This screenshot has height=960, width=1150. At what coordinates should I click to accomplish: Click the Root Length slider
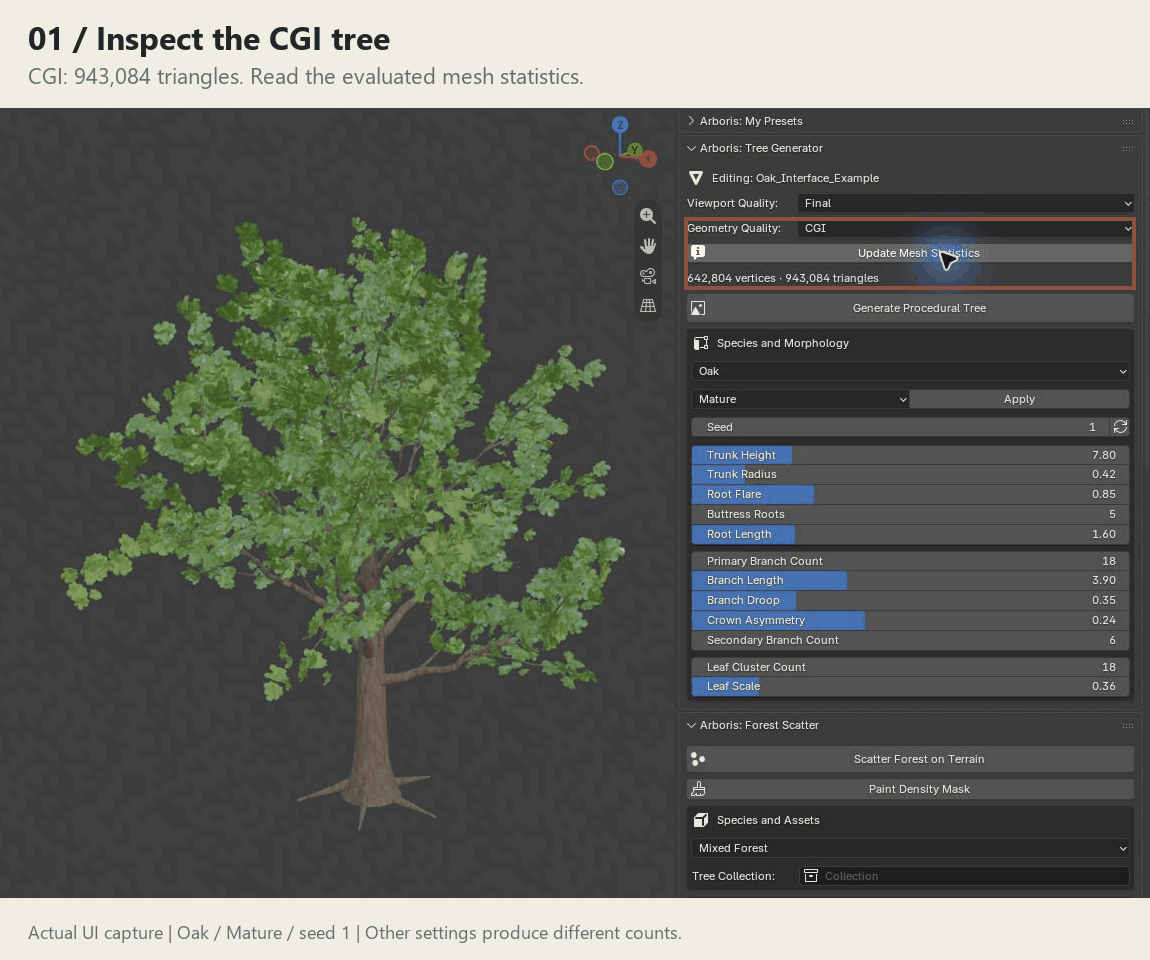(910, 534)
